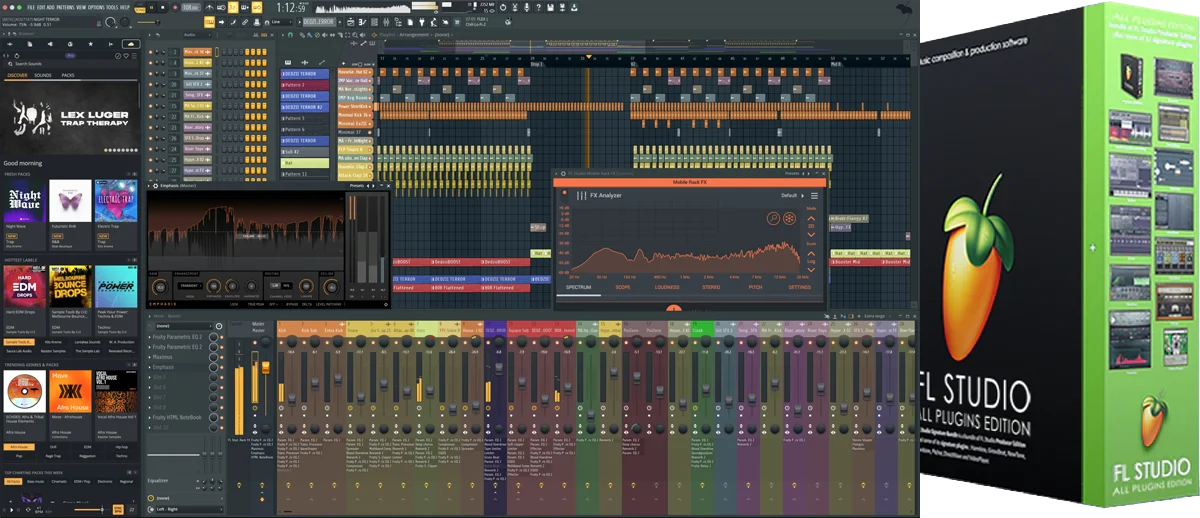This screenshot has height=518, width=1200.
Task: Mute the channel routed to mixer track 15
Action: click(150, 106)
